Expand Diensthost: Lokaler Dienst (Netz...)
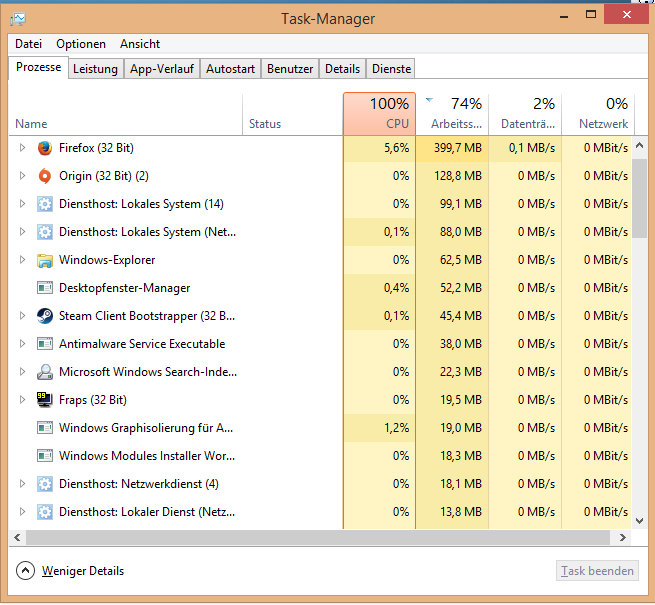 click(x=23, y=511)
